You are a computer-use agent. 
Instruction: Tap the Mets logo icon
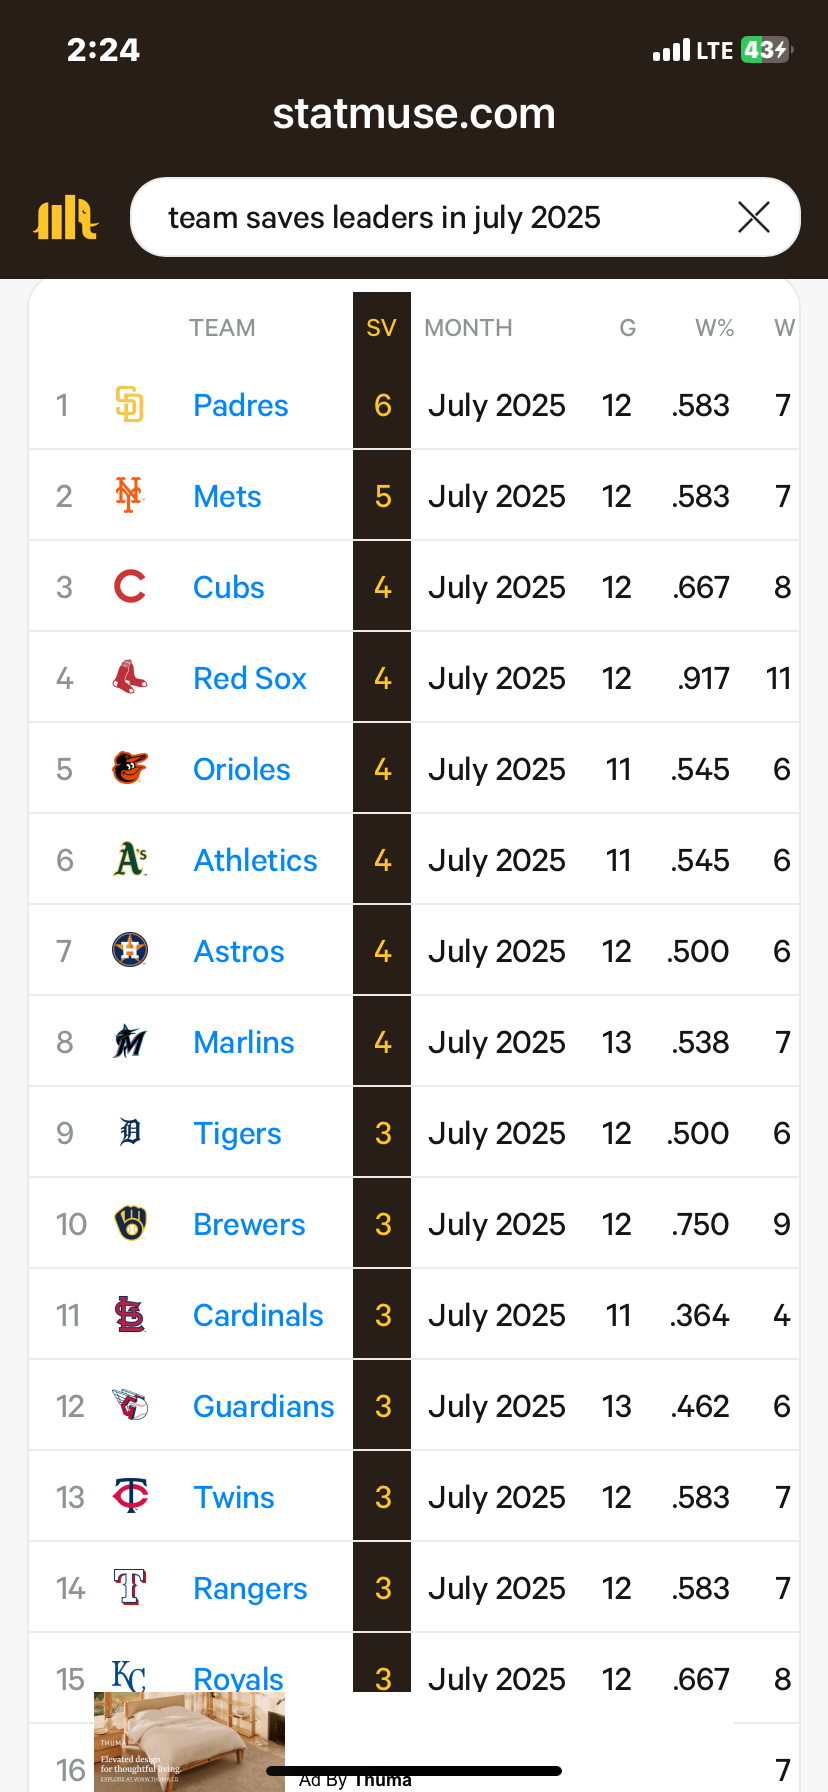(x=129, y=495)
